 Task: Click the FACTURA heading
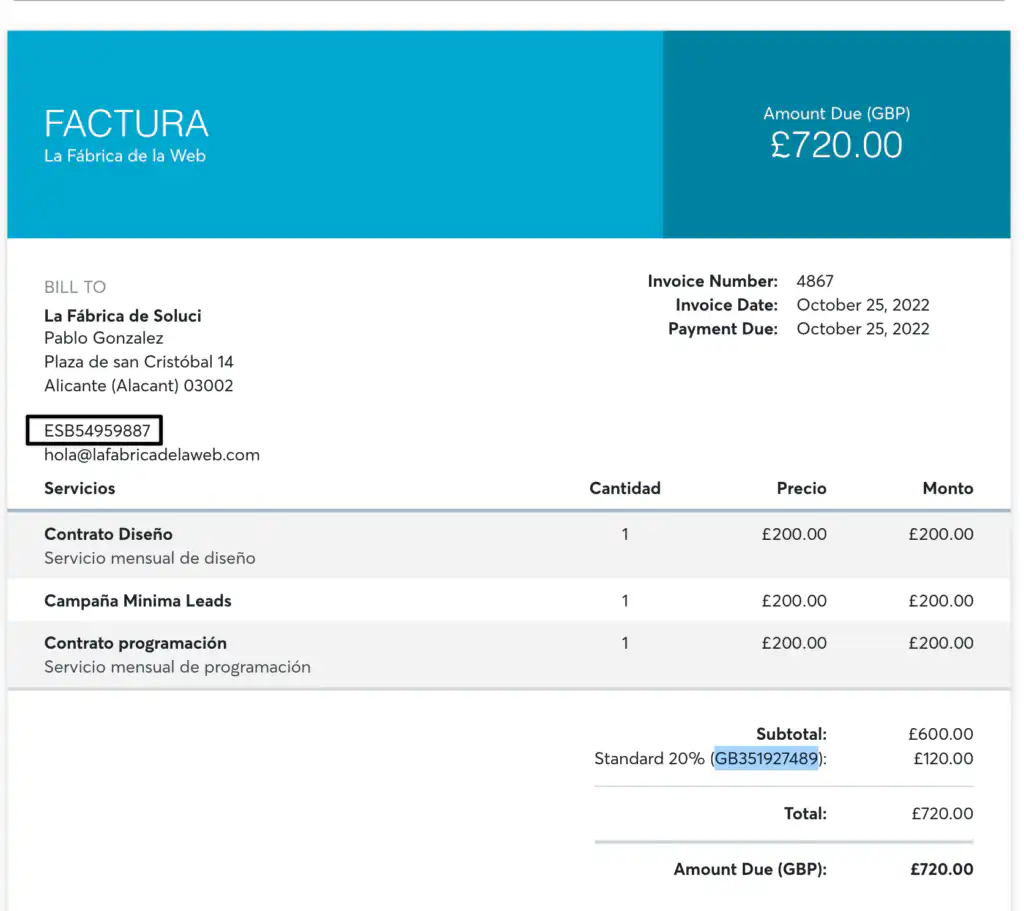(127, 124)
